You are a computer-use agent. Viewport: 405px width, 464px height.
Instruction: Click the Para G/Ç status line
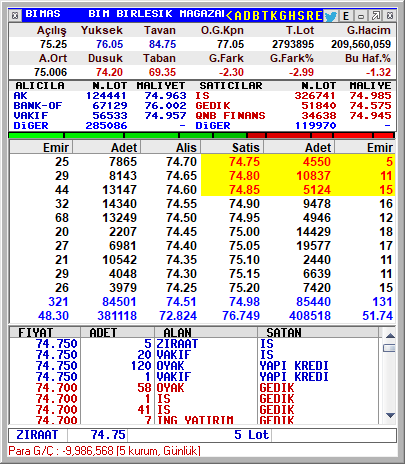[104, 451]
